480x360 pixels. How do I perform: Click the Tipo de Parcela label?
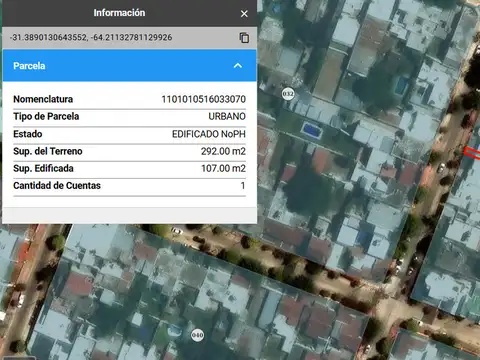pos(46,116)
